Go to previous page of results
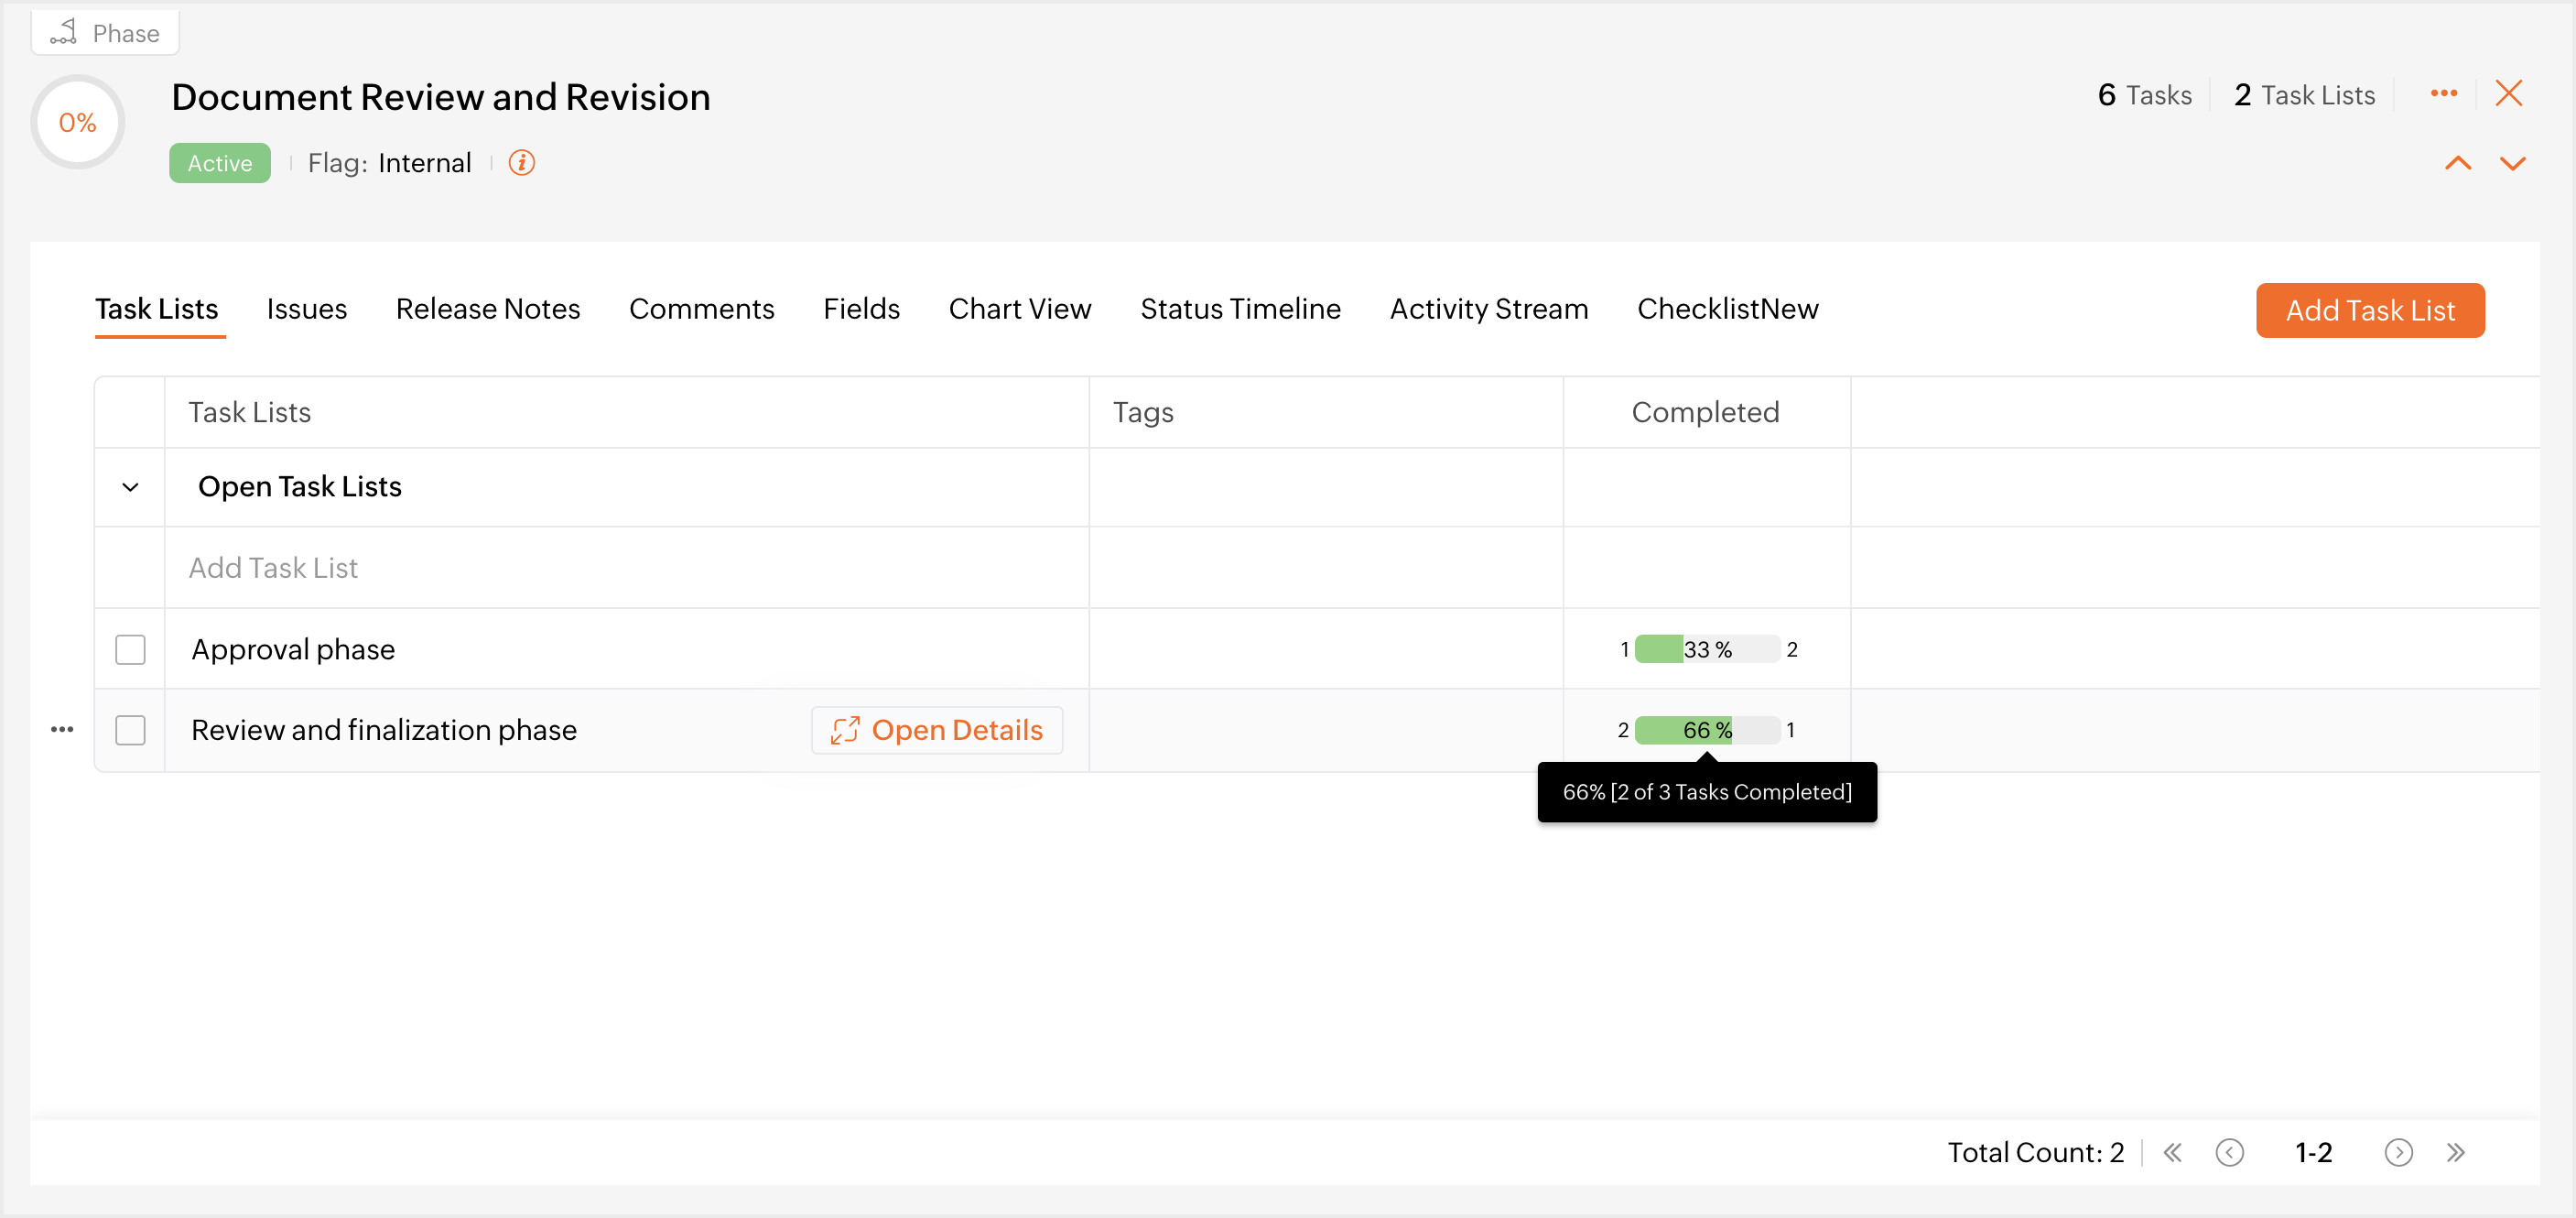Image resolution: width=2576 pixels, height=1218 pixels. [x=2229, y=1153]
